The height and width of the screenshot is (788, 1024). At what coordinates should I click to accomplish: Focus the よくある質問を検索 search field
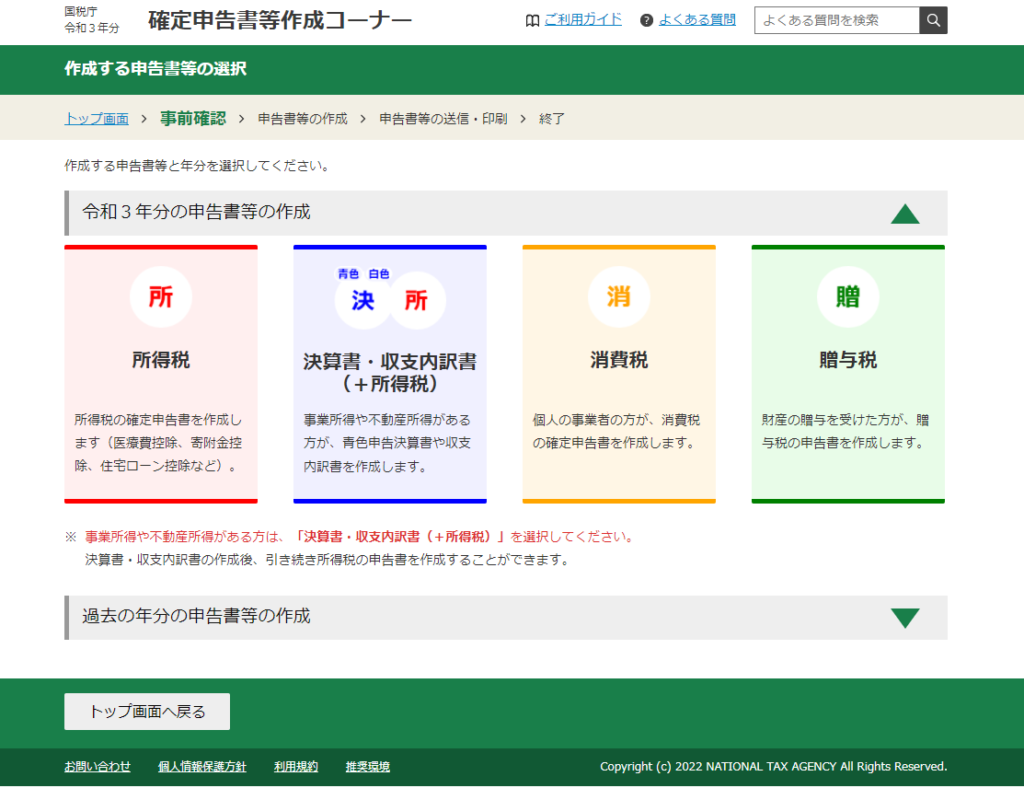click(837, 20)
